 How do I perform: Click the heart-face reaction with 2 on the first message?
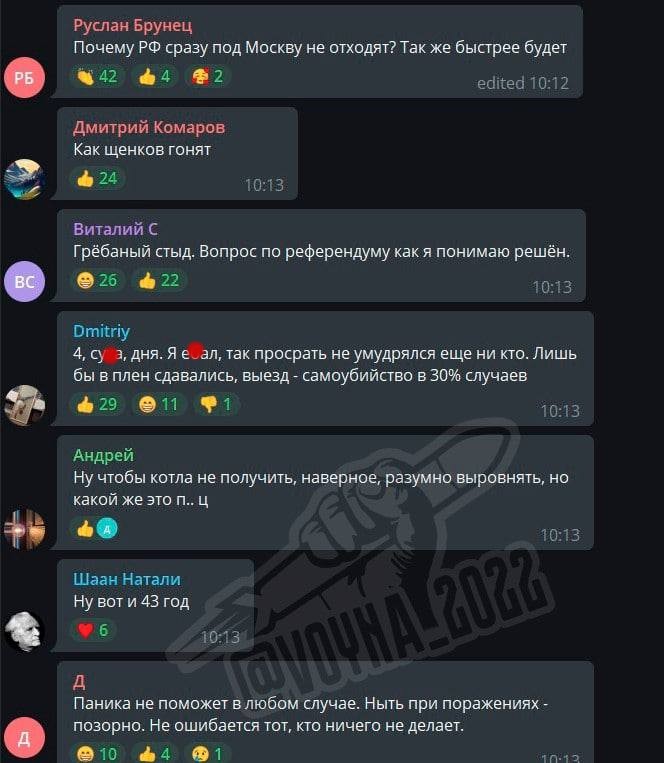(x=207, y=77)
